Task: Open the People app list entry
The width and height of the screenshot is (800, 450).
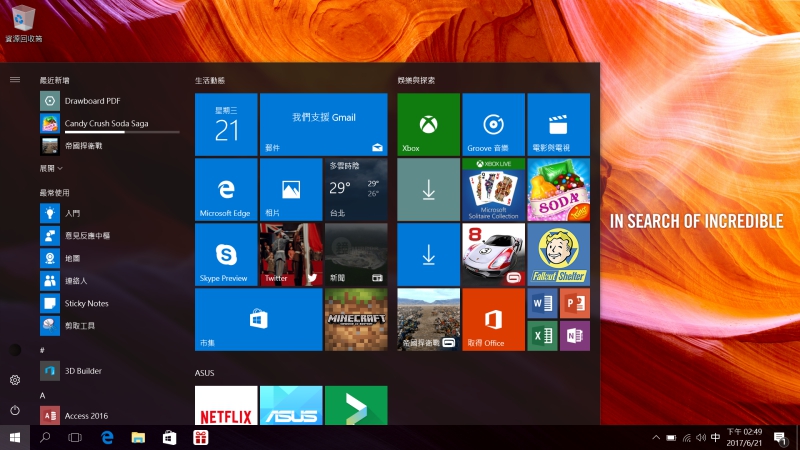Action: click(110, 281)
